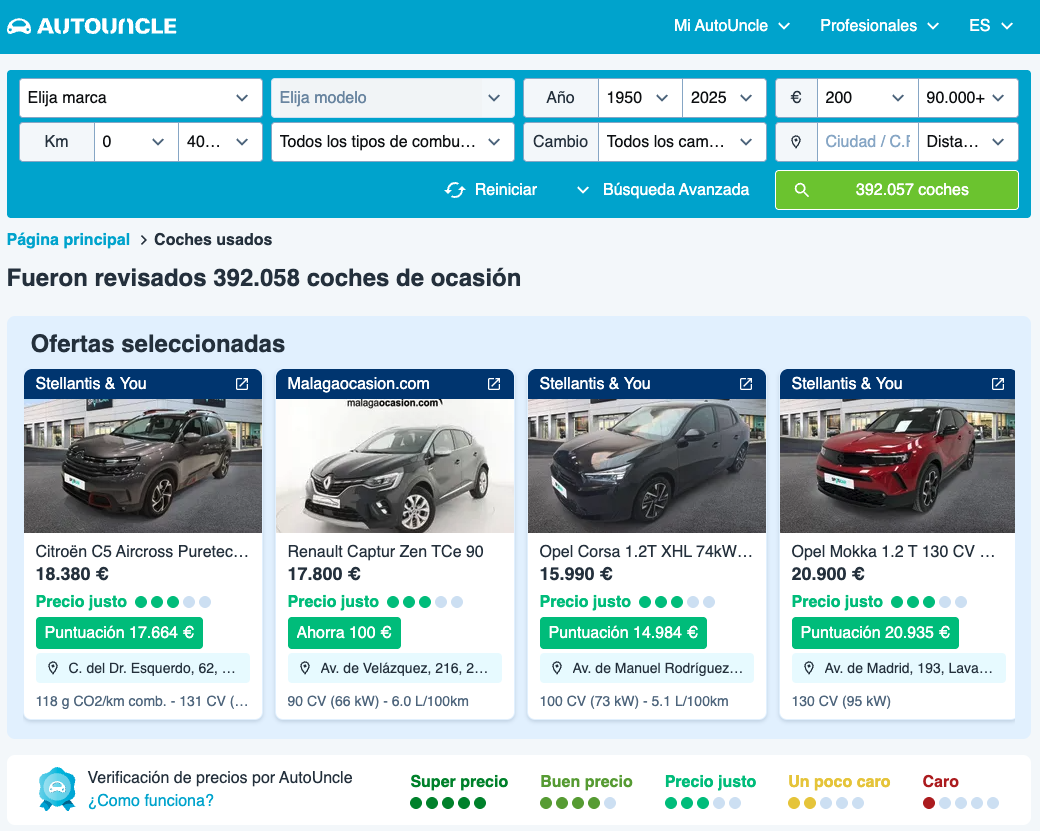
Task: Open black Opel Corsa car photo
Action: 647,466
